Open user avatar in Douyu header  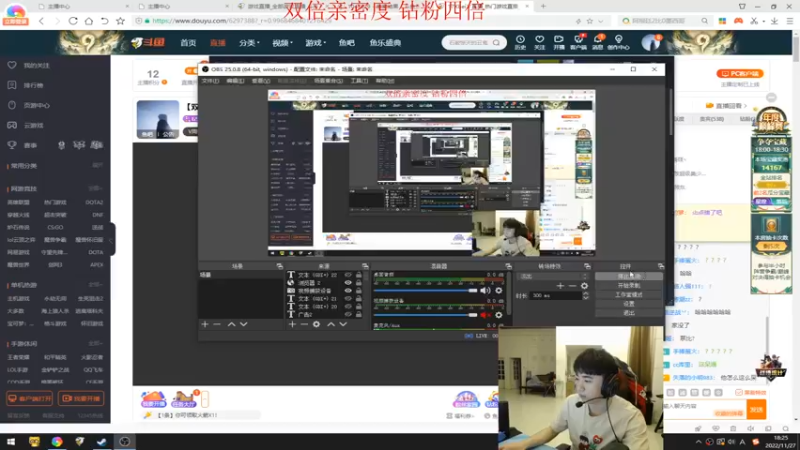[x=651, y=42]
